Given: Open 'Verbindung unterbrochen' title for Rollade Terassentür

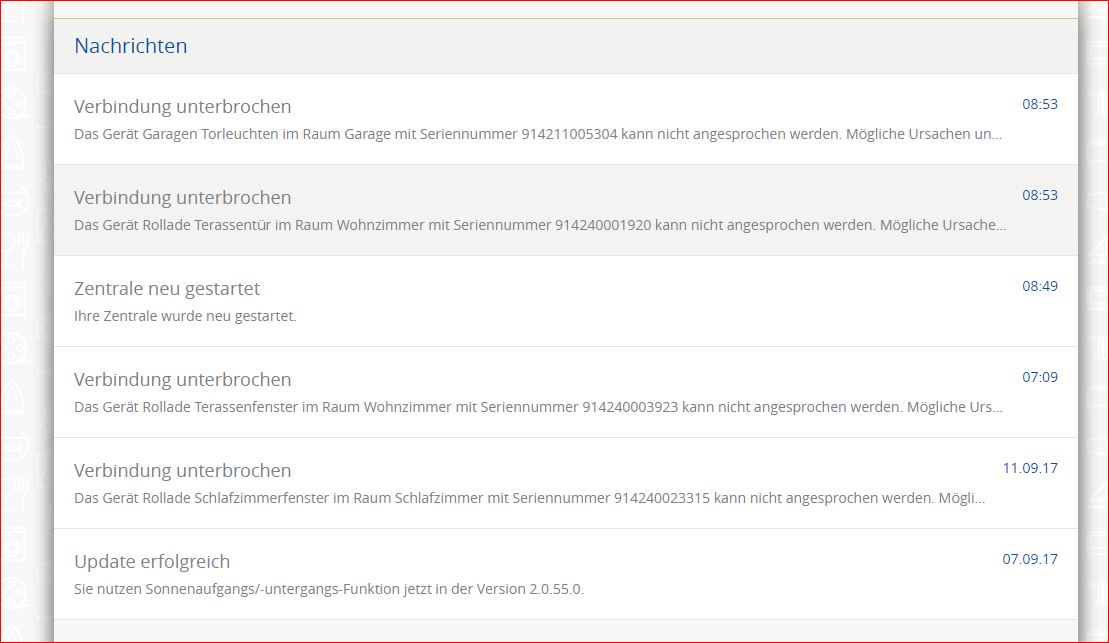Looking at the screenshot, I should pos(182,198).
